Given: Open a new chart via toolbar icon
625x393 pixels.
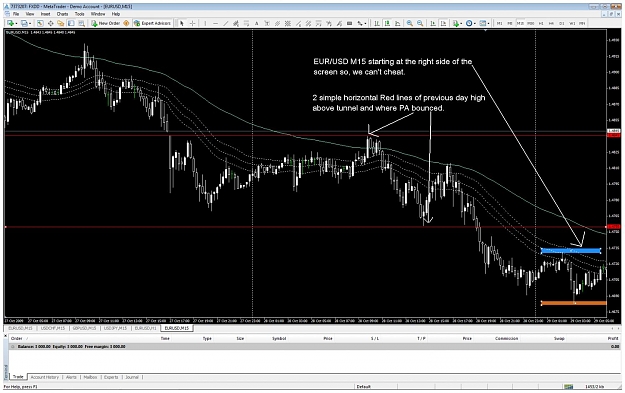Looking at the screenshot, I should pos(10,23).
